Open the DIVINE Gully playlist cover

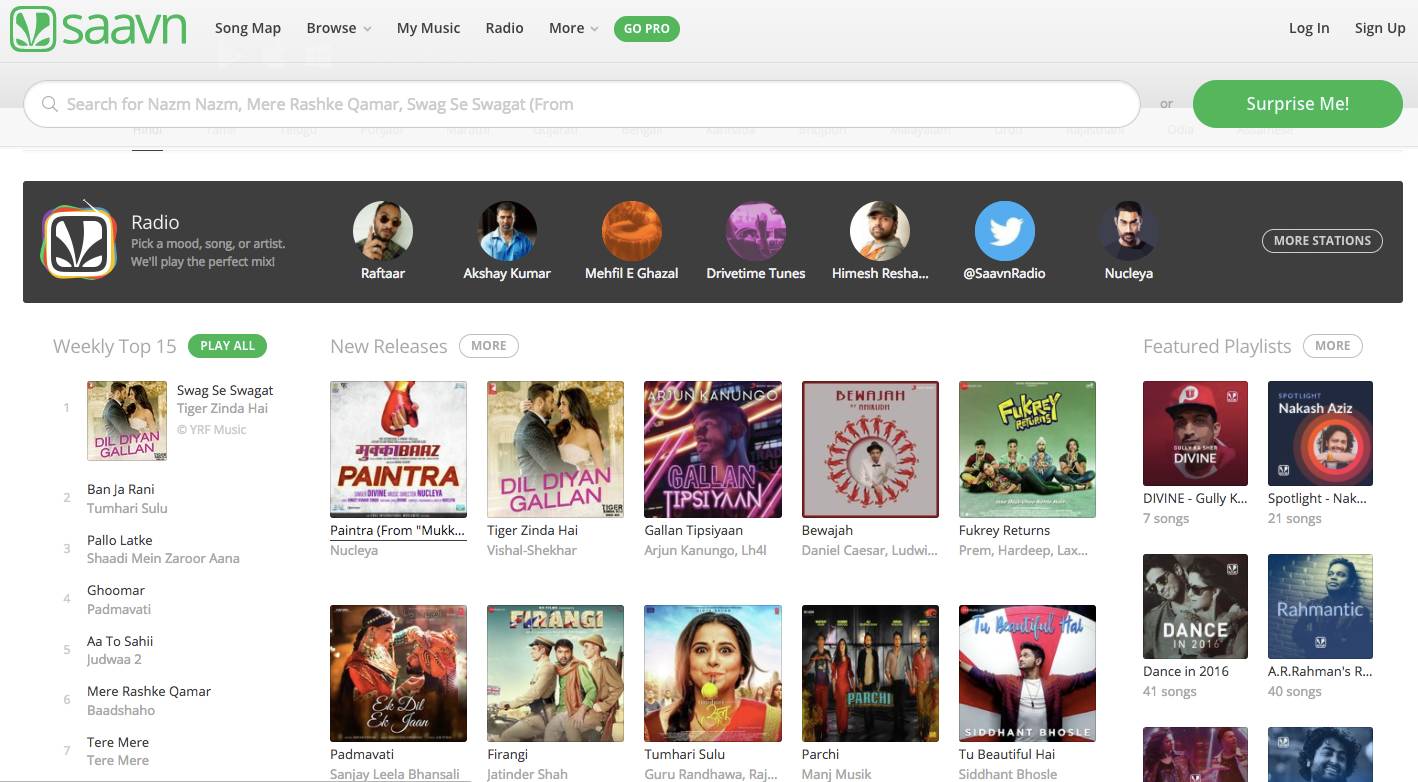pos(1195,433)
